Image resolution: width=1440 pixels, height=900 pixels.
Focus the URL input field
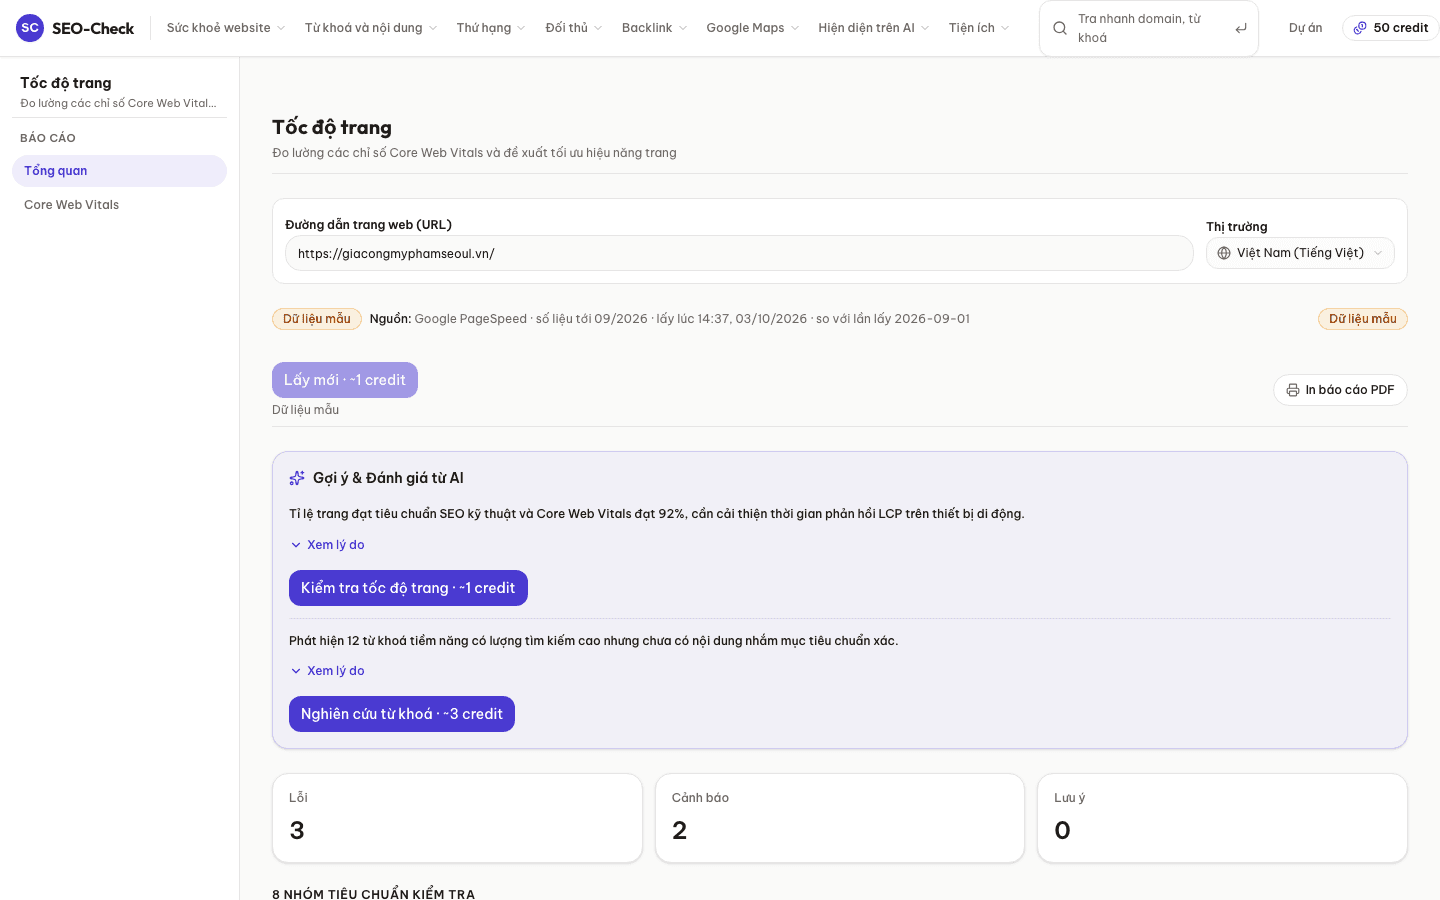coord(739,253)
